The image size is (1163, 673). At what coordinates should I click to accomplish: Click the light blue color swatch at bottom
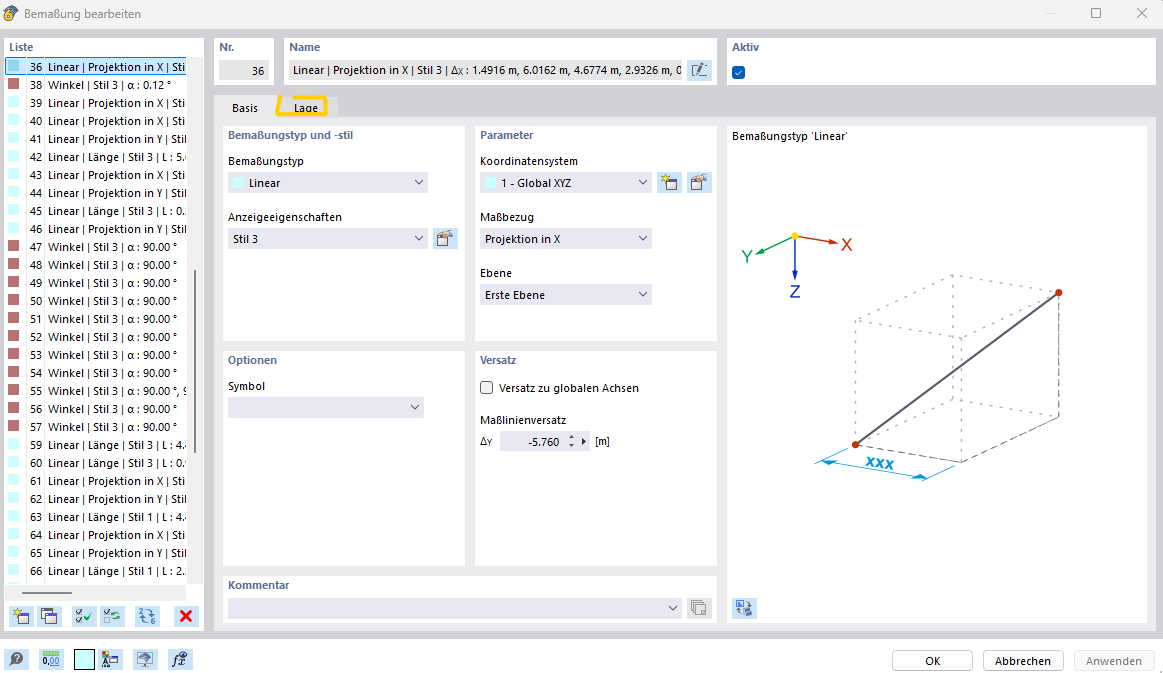click(84, 659)
